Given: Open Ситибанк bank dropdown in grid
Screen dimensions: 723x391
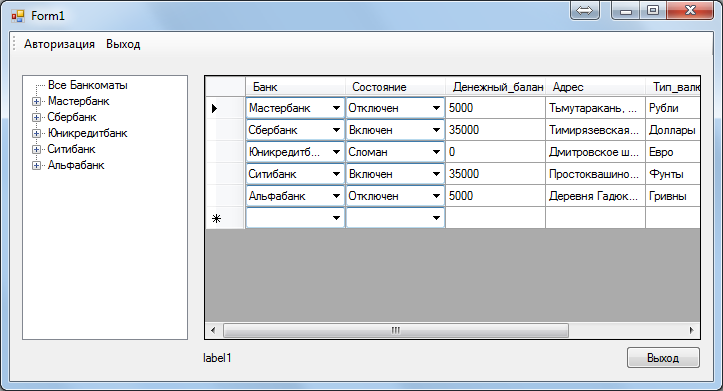Looking at the screenshot, I should coord(336,174).
